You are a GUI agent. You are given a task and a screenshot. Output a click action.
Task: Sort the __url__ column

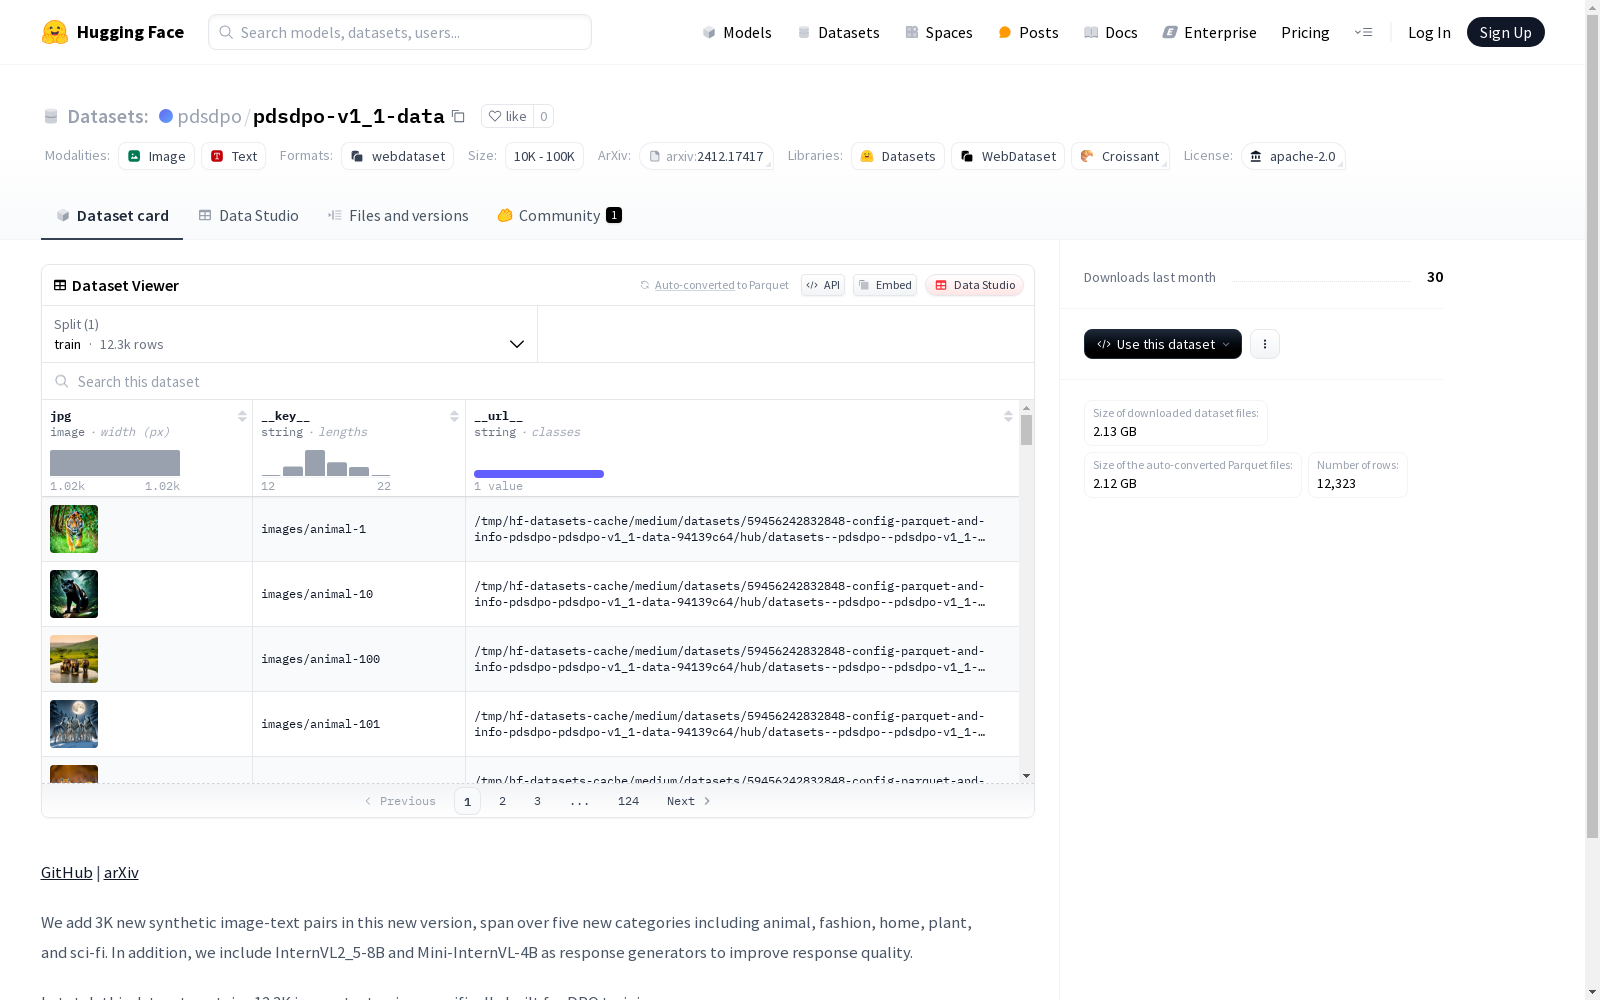[x=1008, y=416]
